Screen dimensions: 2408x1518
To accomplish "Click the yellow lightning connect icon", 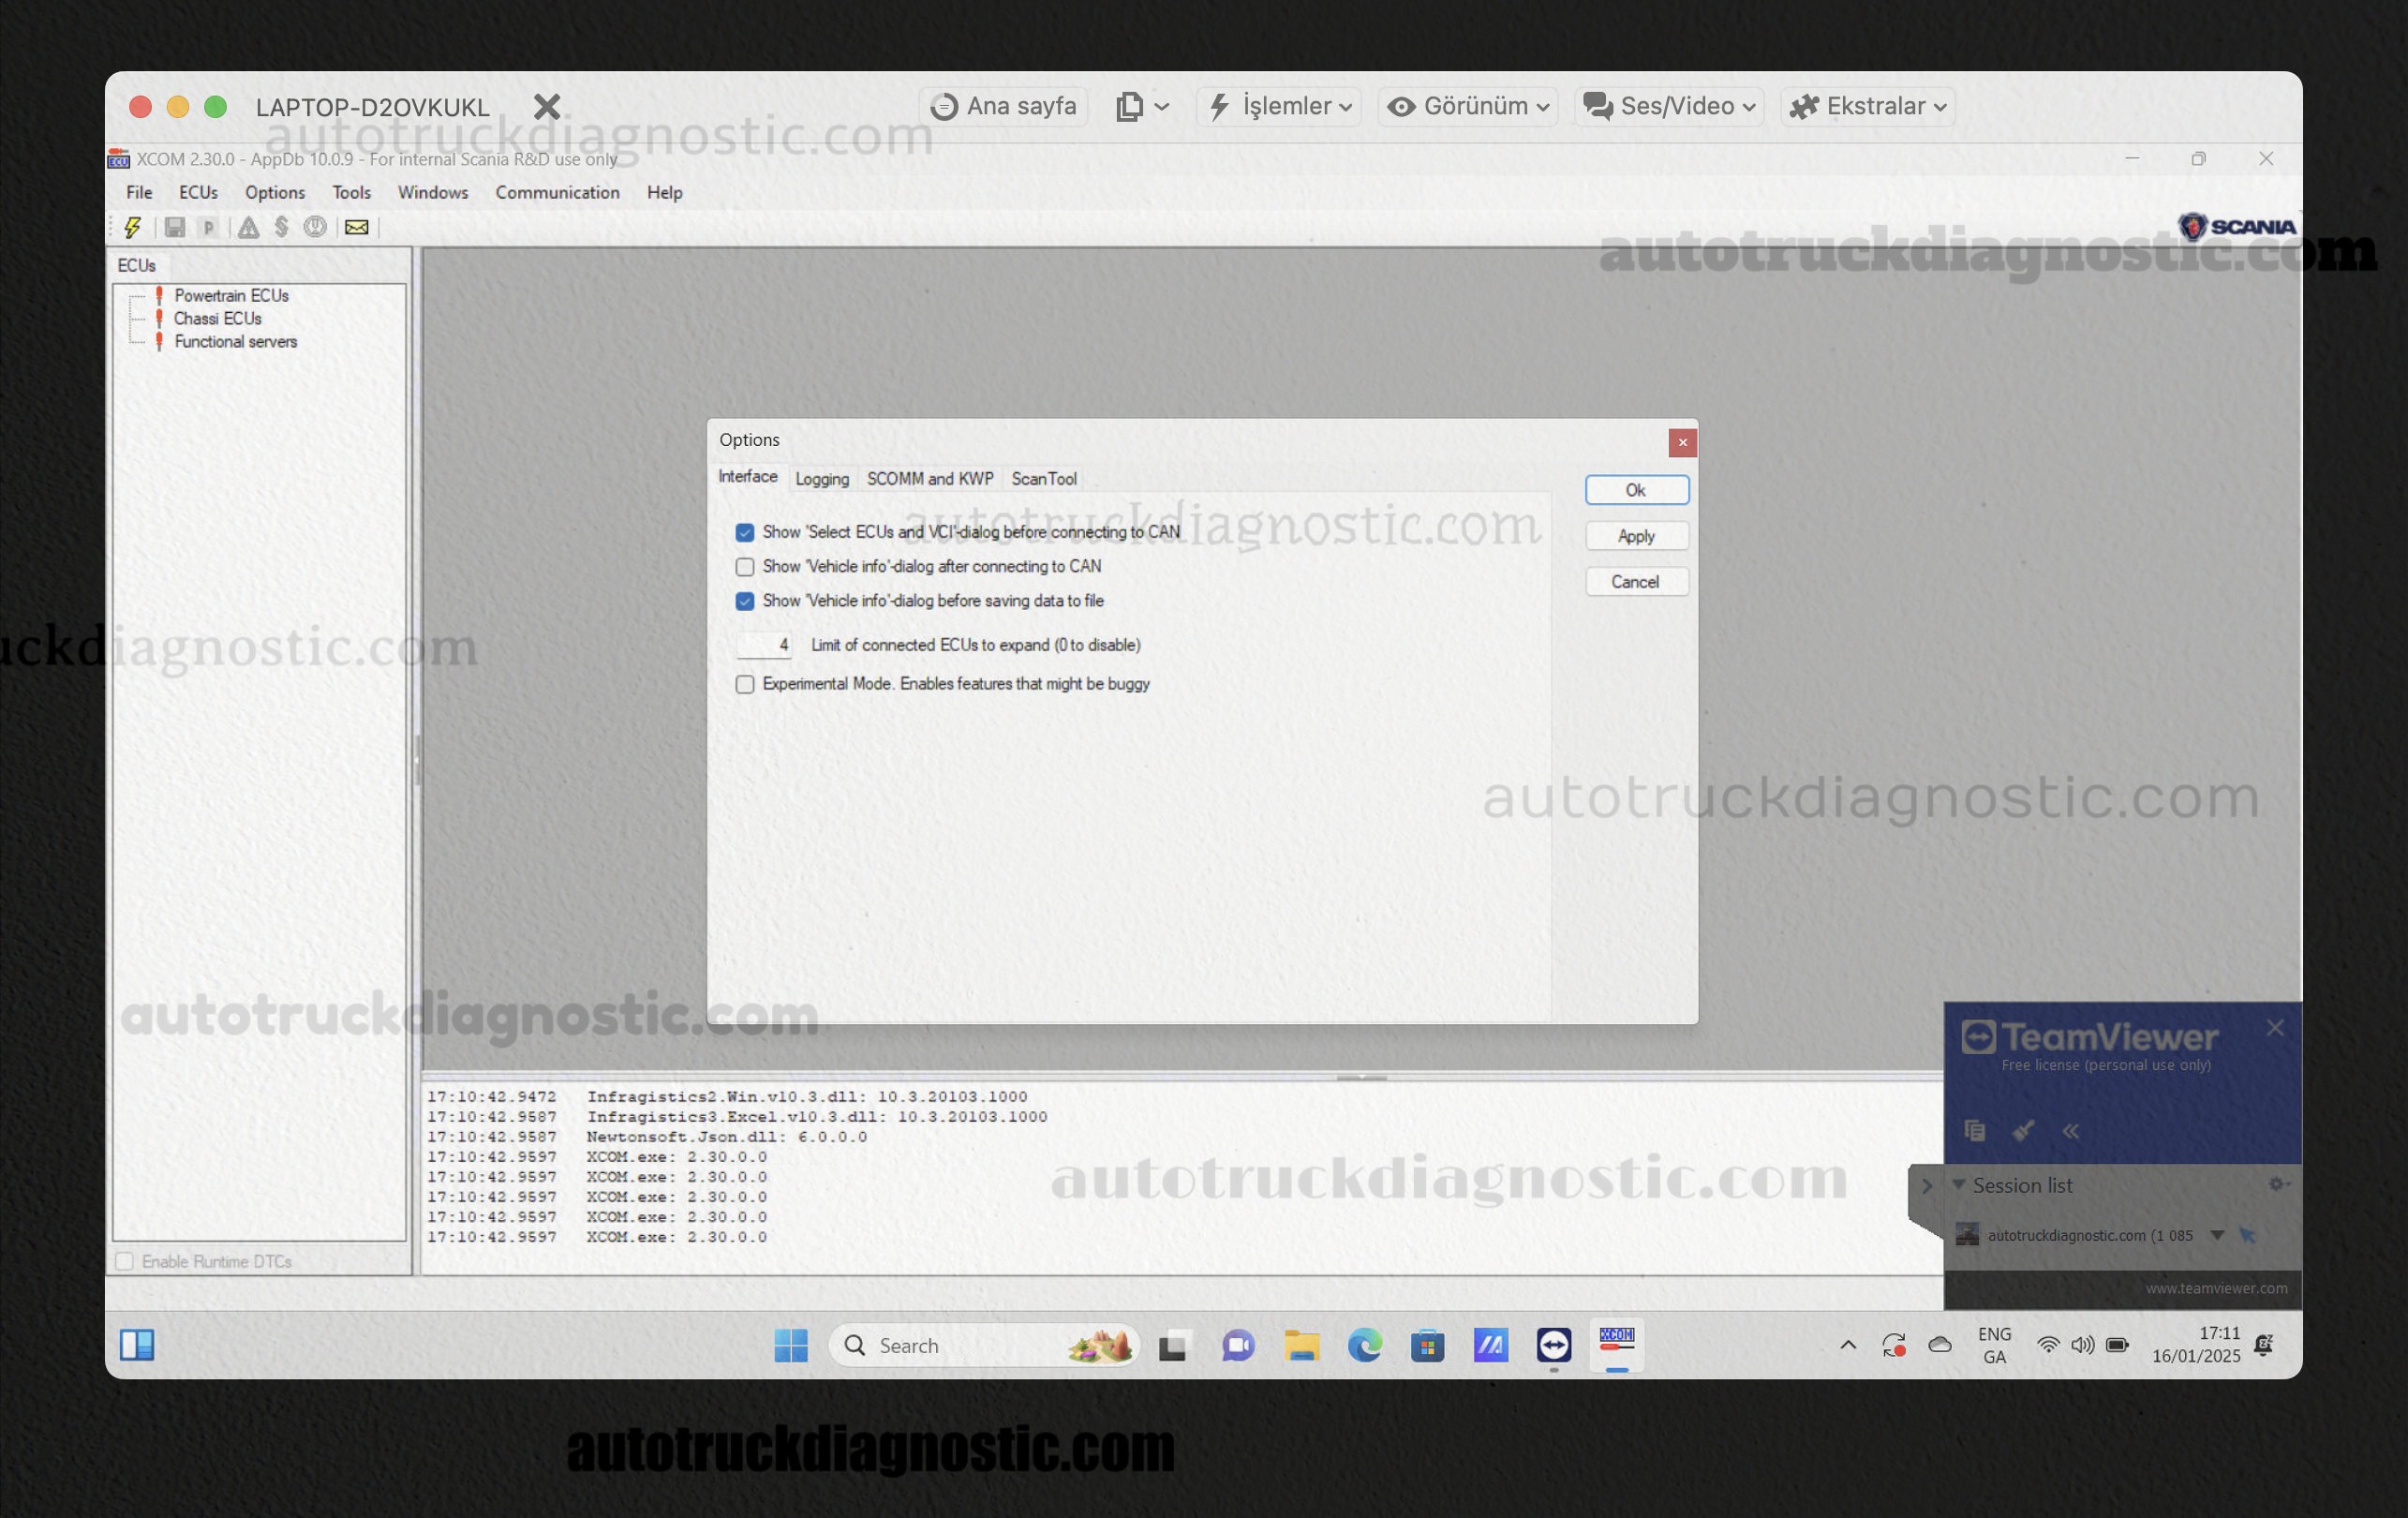I will (x=132, y=227).
